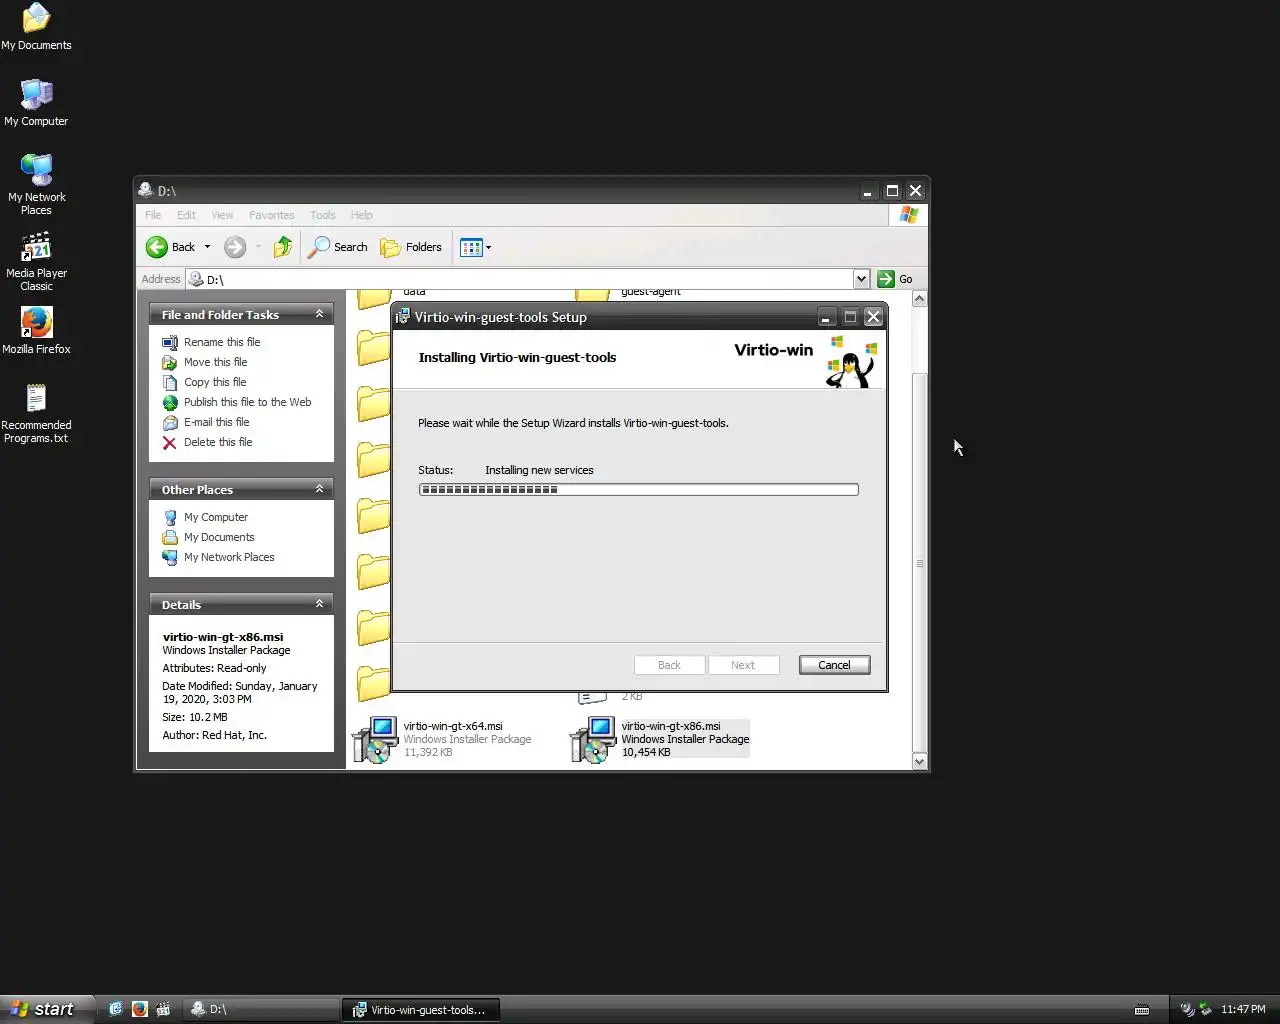Open Back history dropdown arrow
Image resolution: width=1280 pixels, height=1024 pixels.
(x=207, y=247)
